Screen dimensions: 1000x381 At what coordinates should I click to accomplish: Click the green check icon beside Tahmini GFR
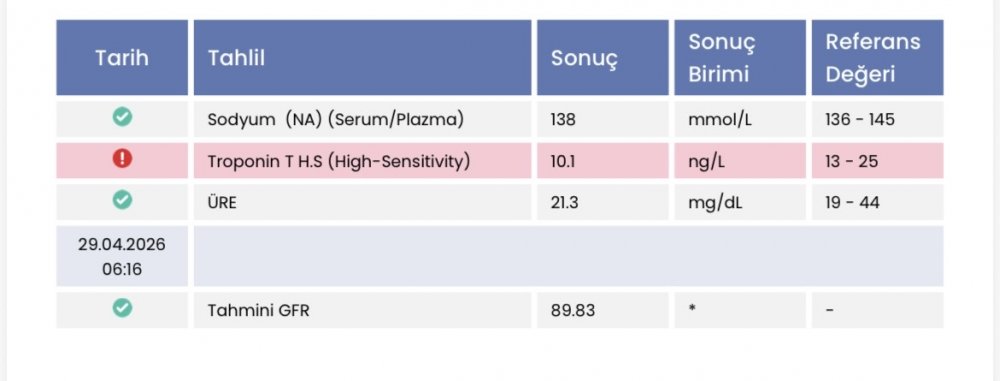122,308
